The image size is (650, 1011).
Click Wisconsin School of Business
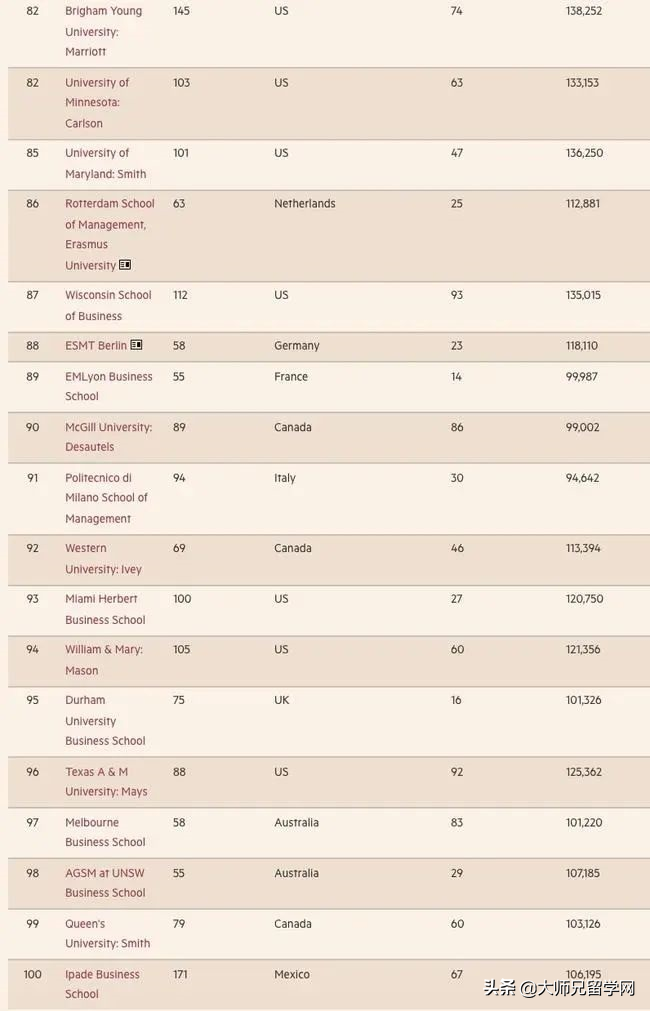pyautogui.click(x=108, y=305)
